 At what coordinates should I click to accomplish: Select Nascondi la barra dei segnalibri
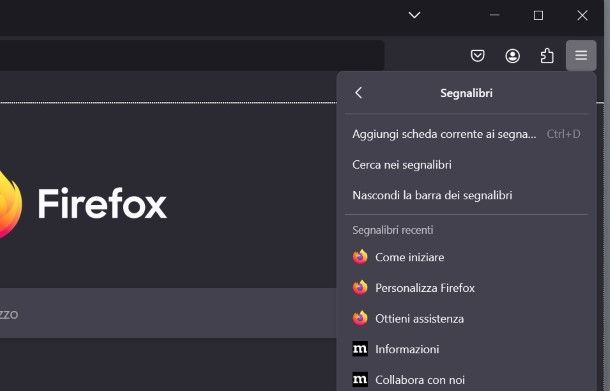(466, 195)
